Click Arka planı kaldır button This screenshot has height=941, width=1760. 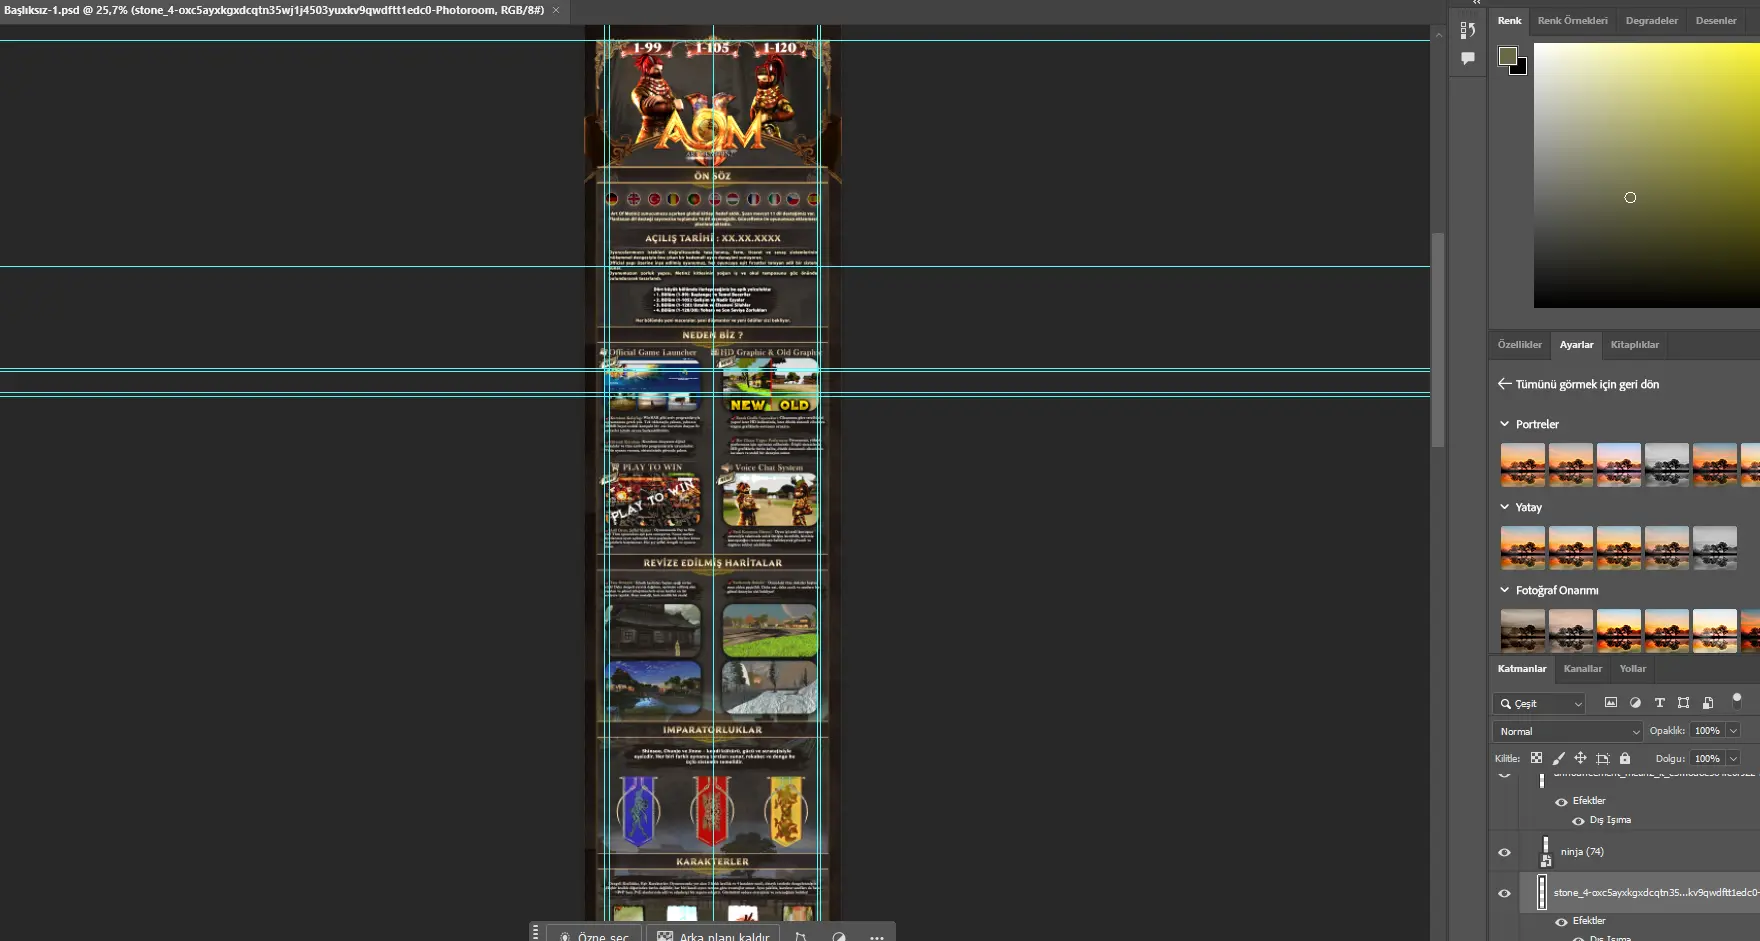point(714,936)
